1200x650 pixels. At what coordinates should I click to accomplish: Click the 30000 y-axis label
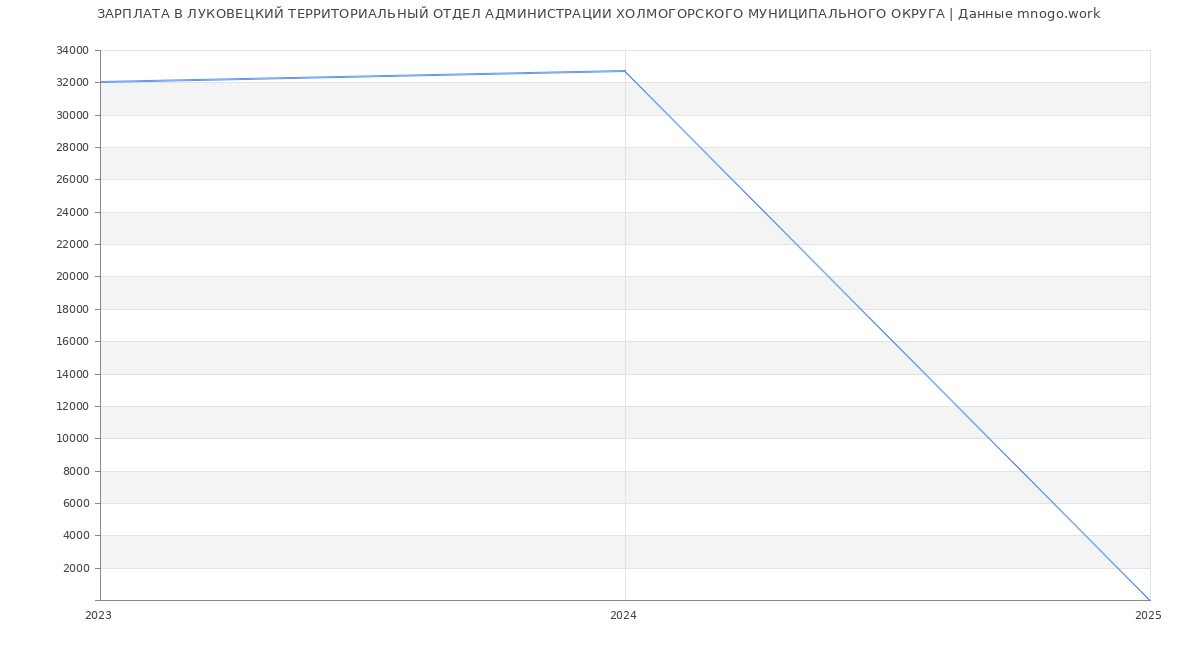tap(72, 115)
